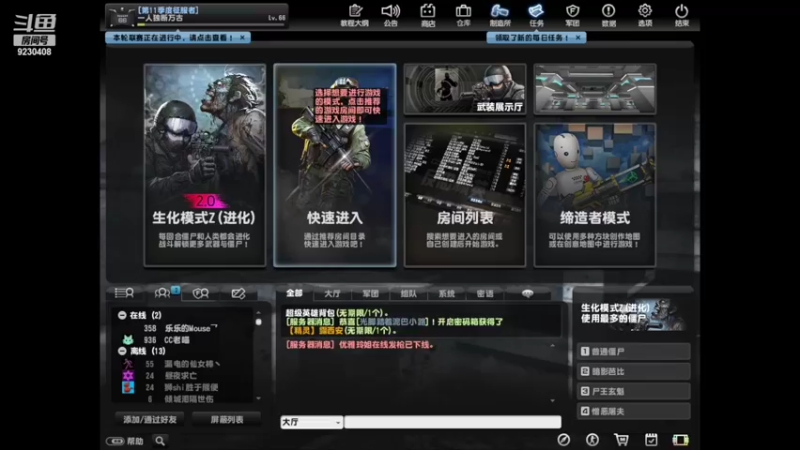Click the magnifier search icon
Image resolution: width=800 pixels, height=450 pixels.
(x=160, y=441)
